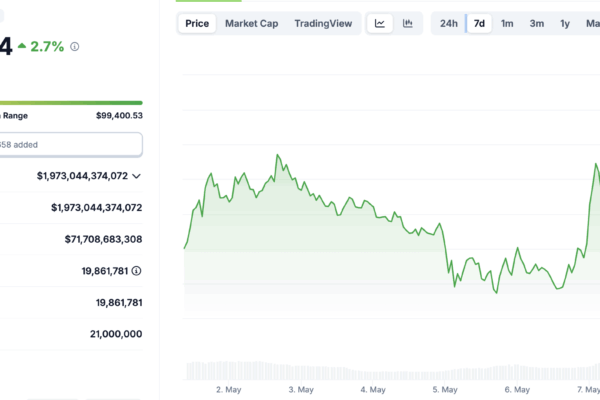Image resolution: width=600 pixels, height=400 pixels.
Task: Open the info icon beside 2.7%
Action: (75, 47)
